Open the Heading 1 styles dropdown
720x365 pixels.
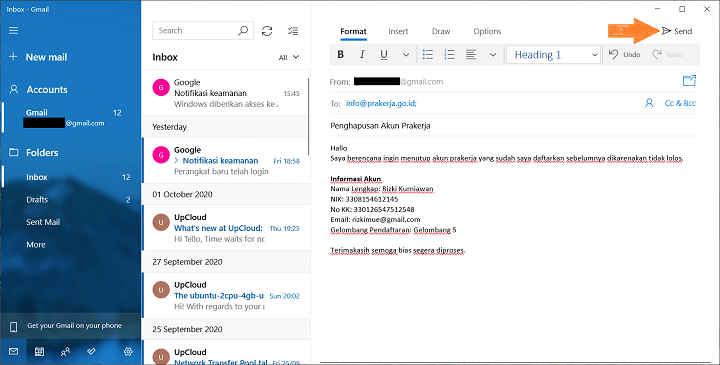(x=554, y=55)
